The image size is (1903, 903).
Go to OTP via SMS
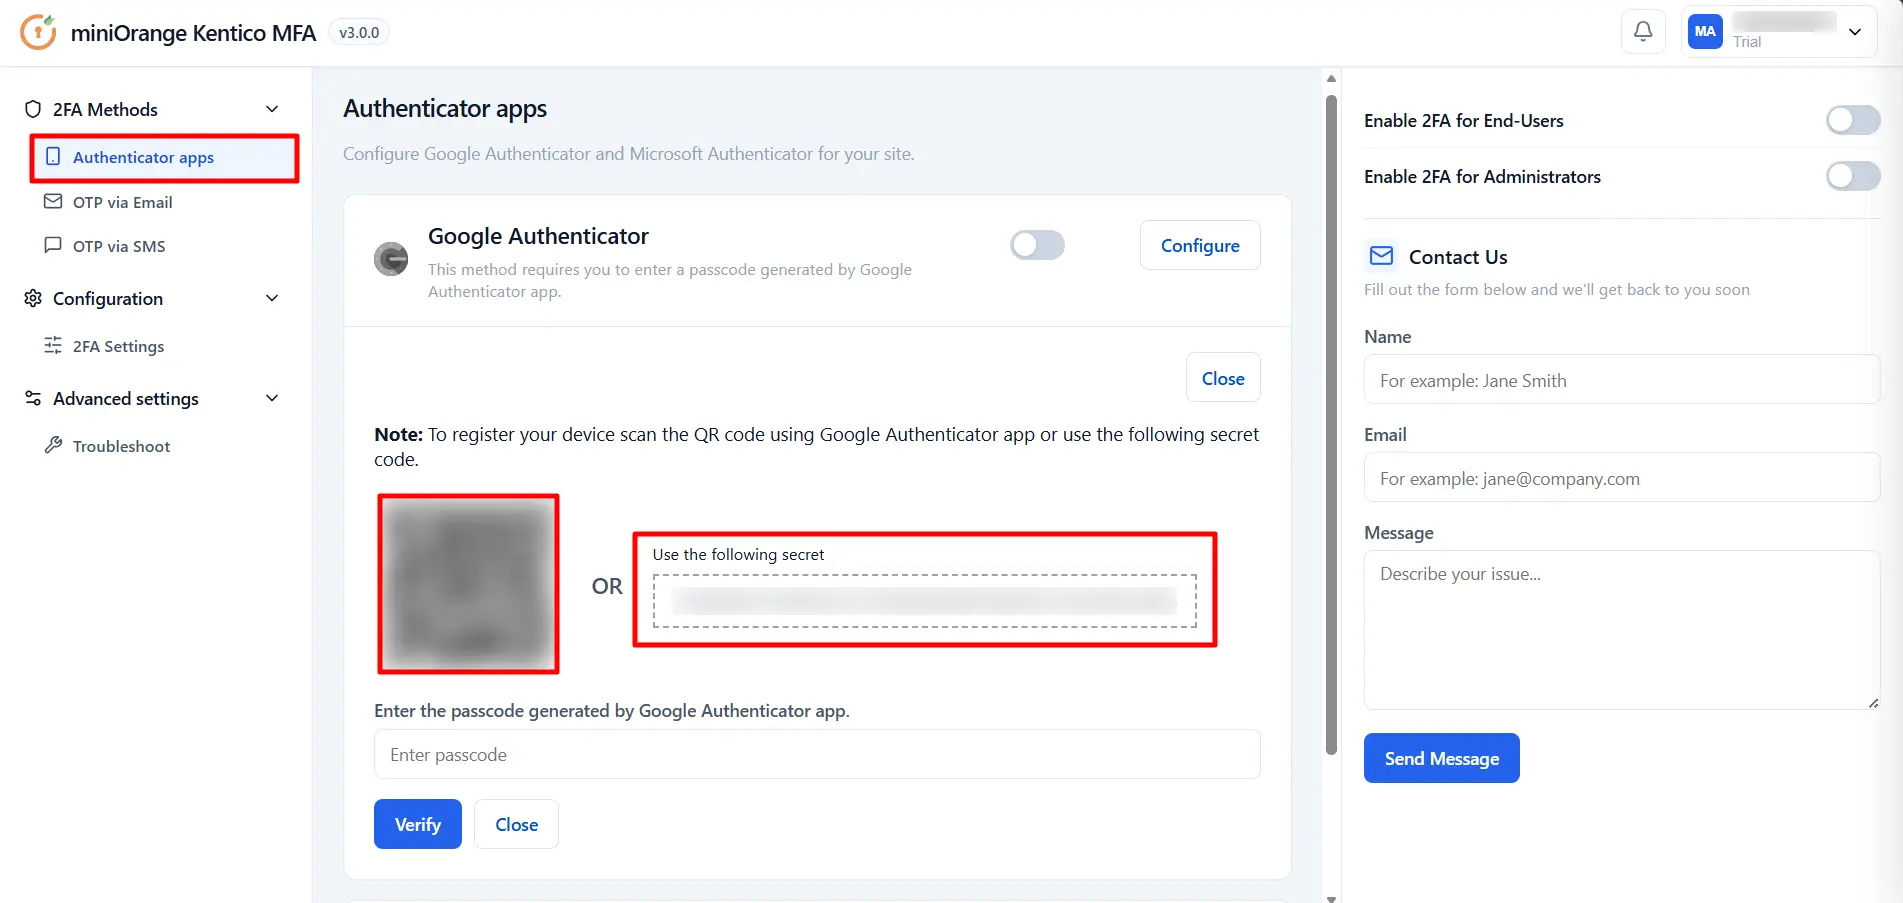tap(119, 246)
